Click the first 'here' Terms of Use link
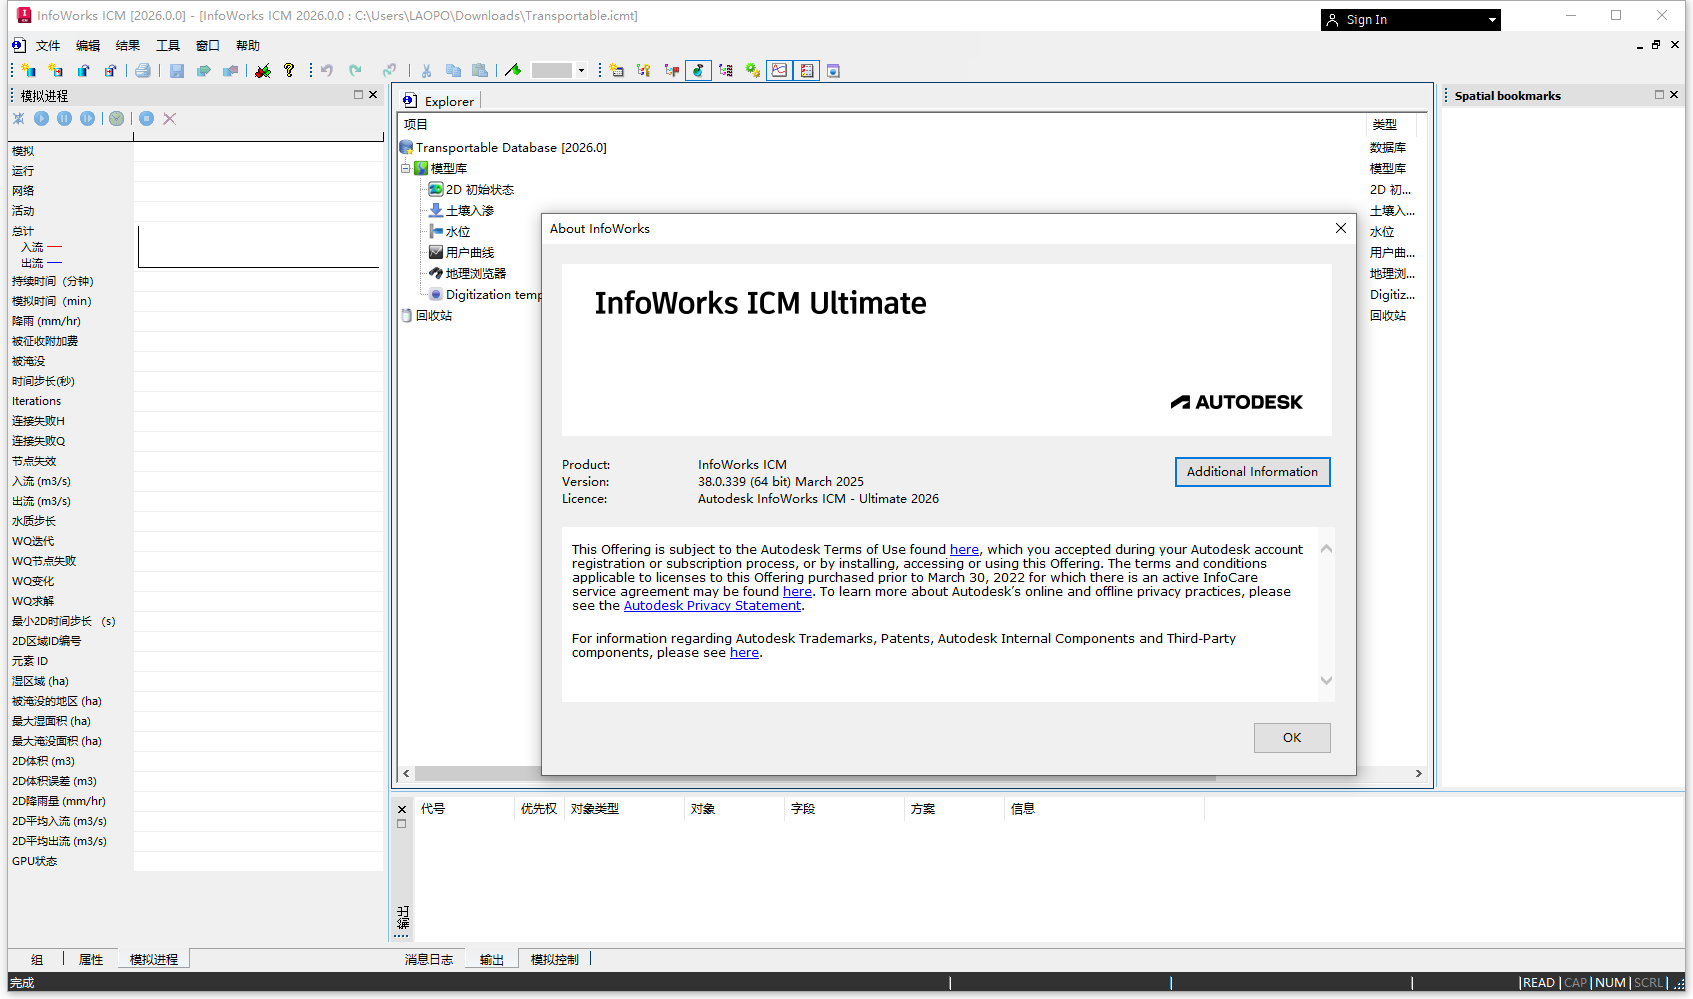 tap(964, 549)
